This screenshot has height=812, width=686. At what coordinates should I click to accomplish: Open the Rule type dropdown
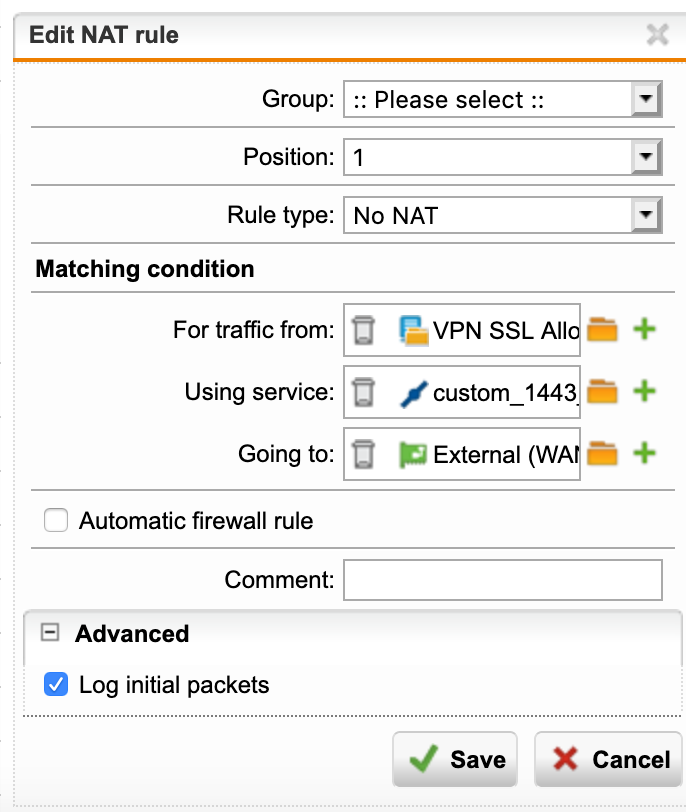tap(503, 215)
